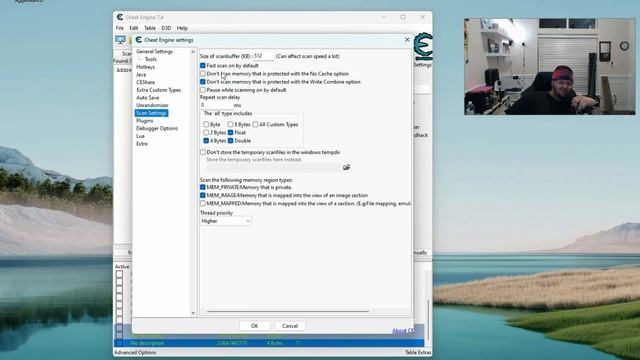Check the 8 Bytes type checkbox
The height and width of the screenshot is (360, 640).
(231, 124)
